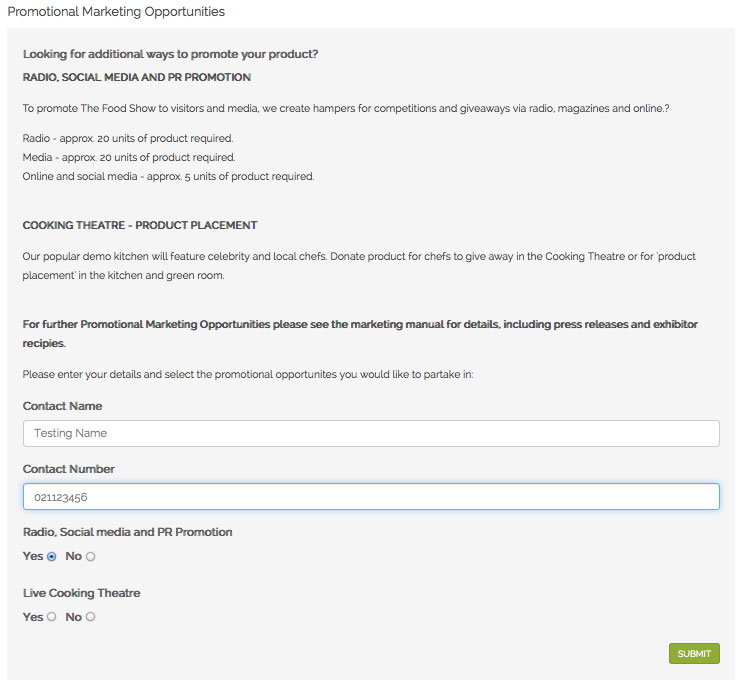Screen dimensions: 745x689
Task: Select Yes for Radio, Social media and PR Promotion
Action: (52, 556)
